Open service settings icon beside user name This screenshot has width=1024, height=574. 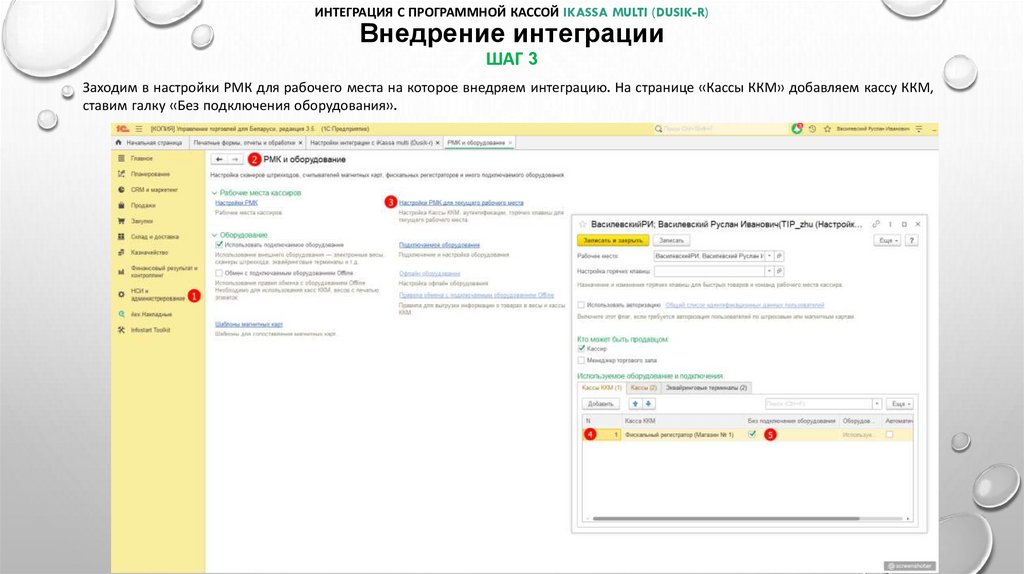(x=919, y=129)
